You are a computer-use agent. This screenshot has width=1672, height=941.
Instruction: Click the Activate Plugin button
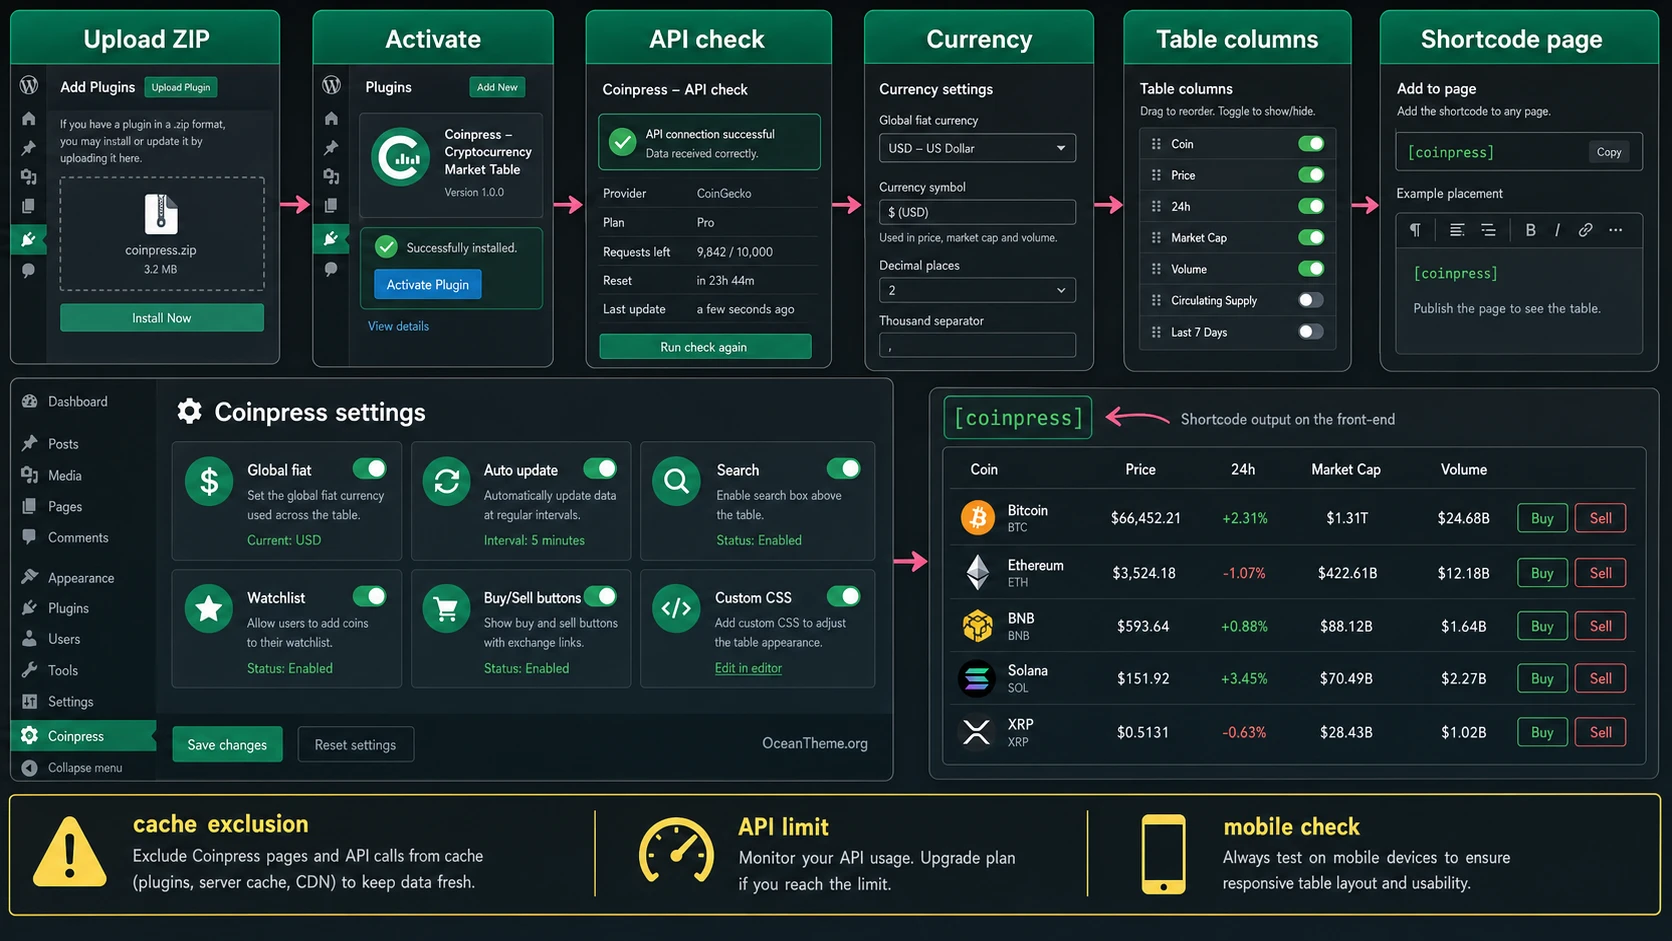428,284
